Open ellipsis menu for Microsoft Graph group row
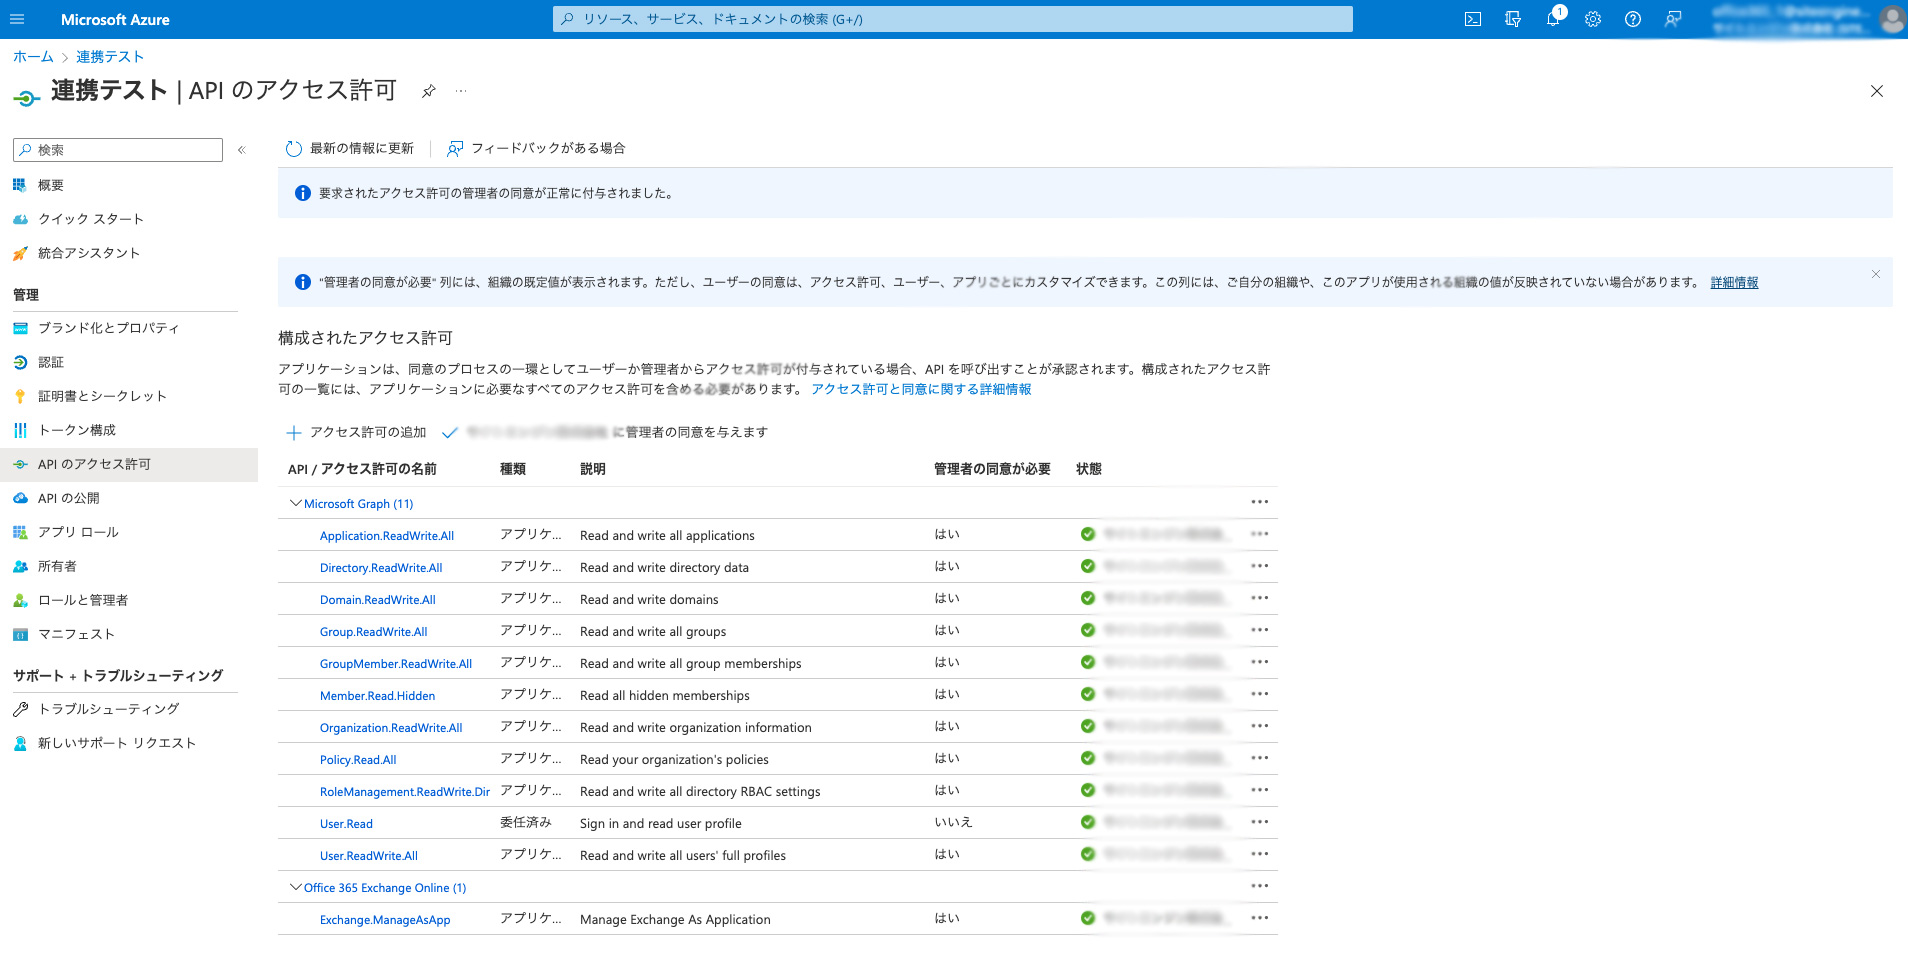Screen dimensions: 1908x960 coord(1259,502)
